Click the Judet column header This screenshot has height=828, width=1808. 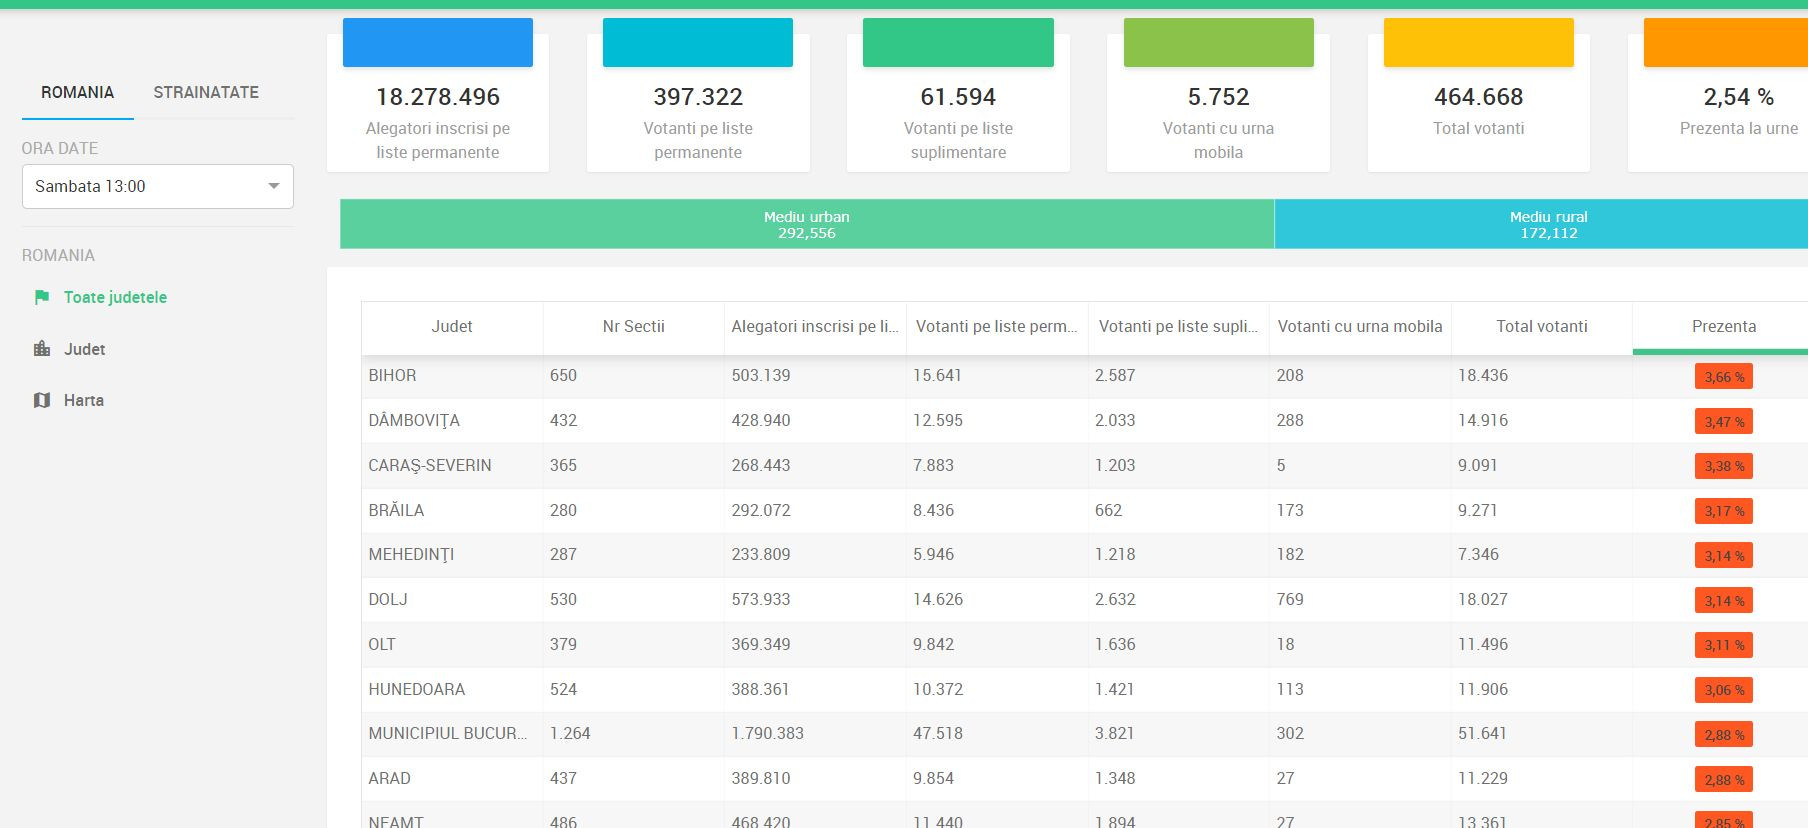pyautogui.click(x=451, y=326)
